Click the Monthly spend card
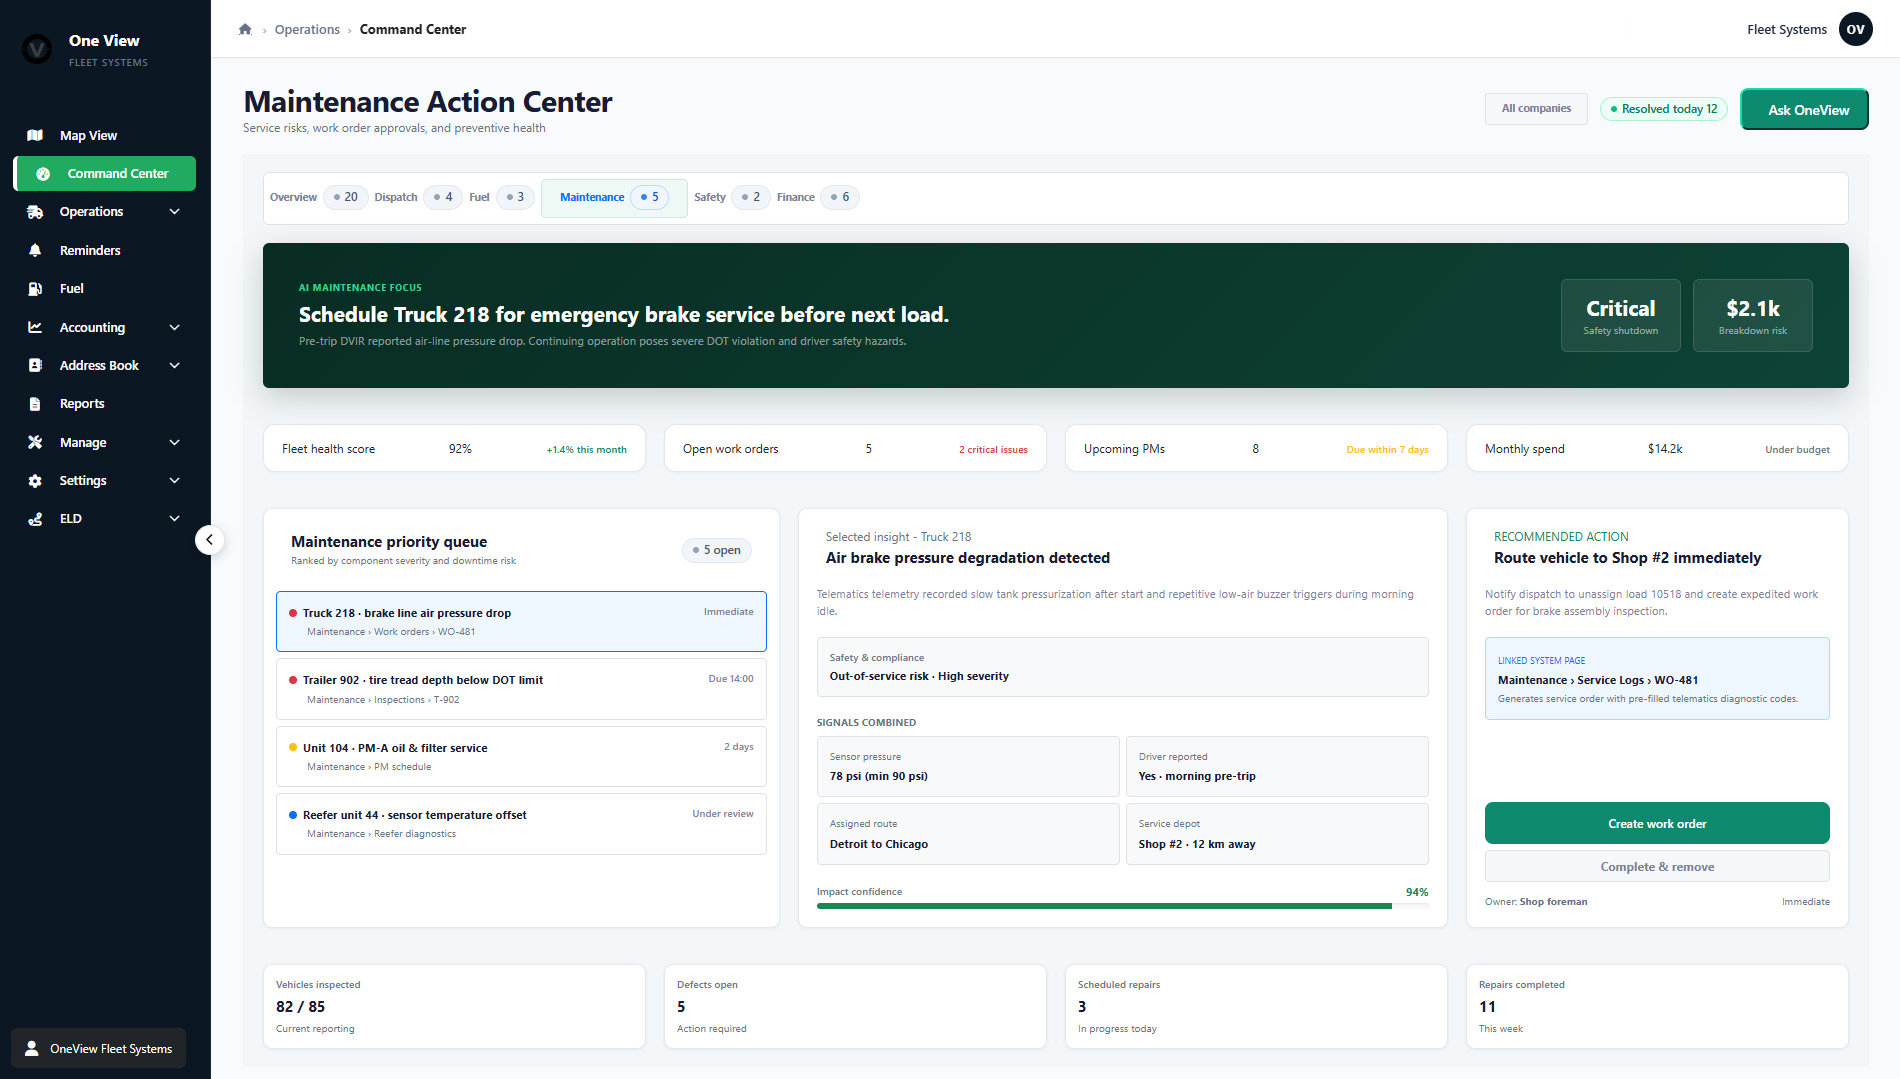 [1657, 448]
